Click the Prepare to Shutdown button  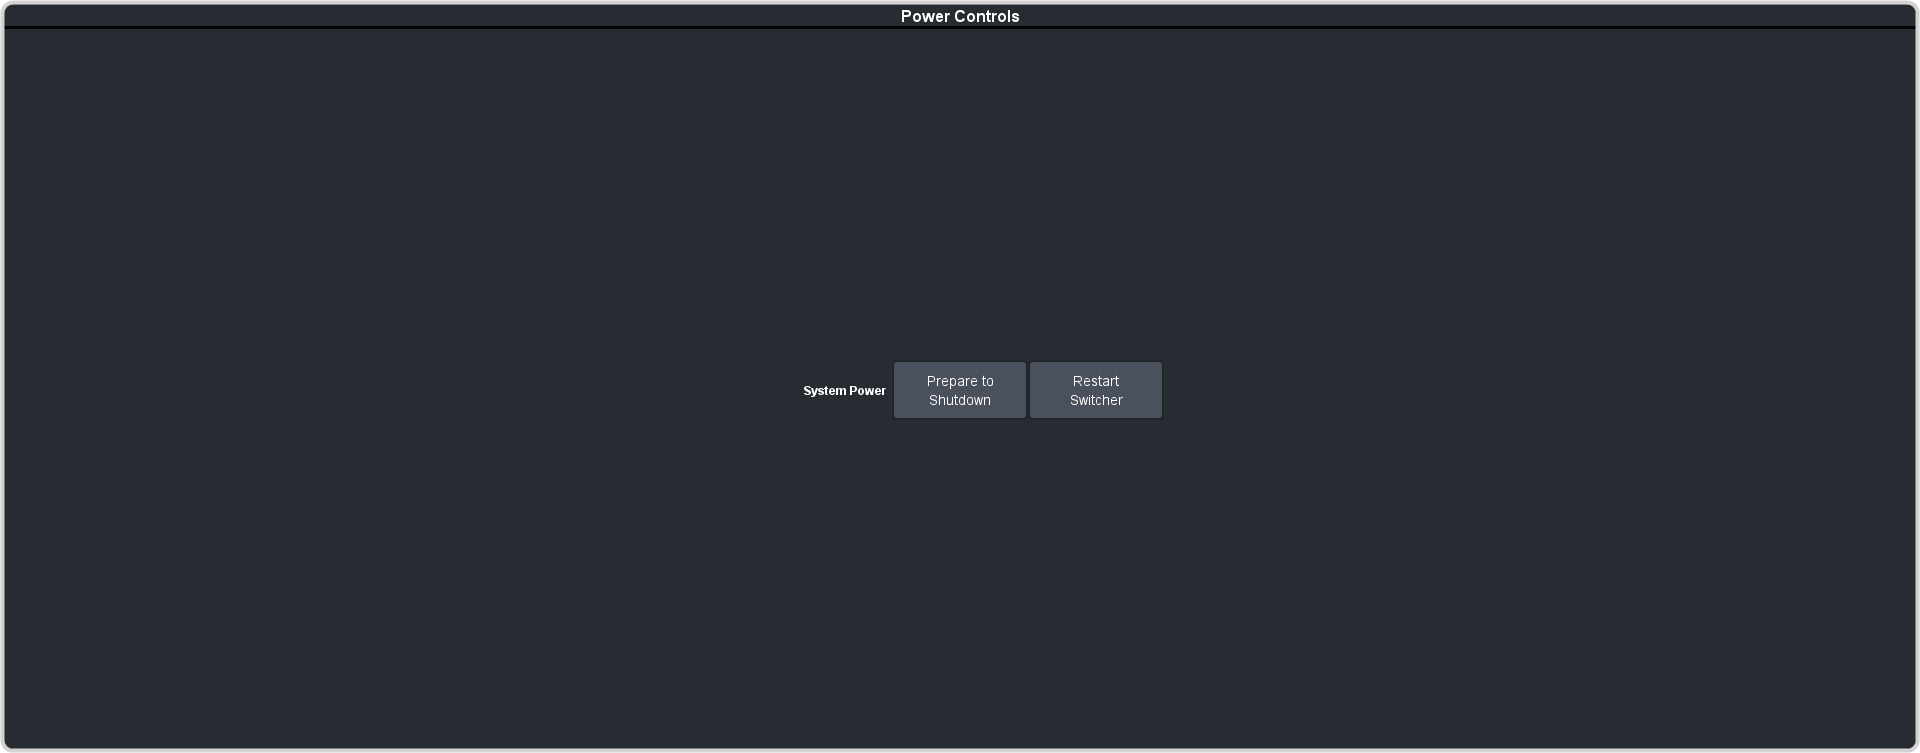(959, 390)
